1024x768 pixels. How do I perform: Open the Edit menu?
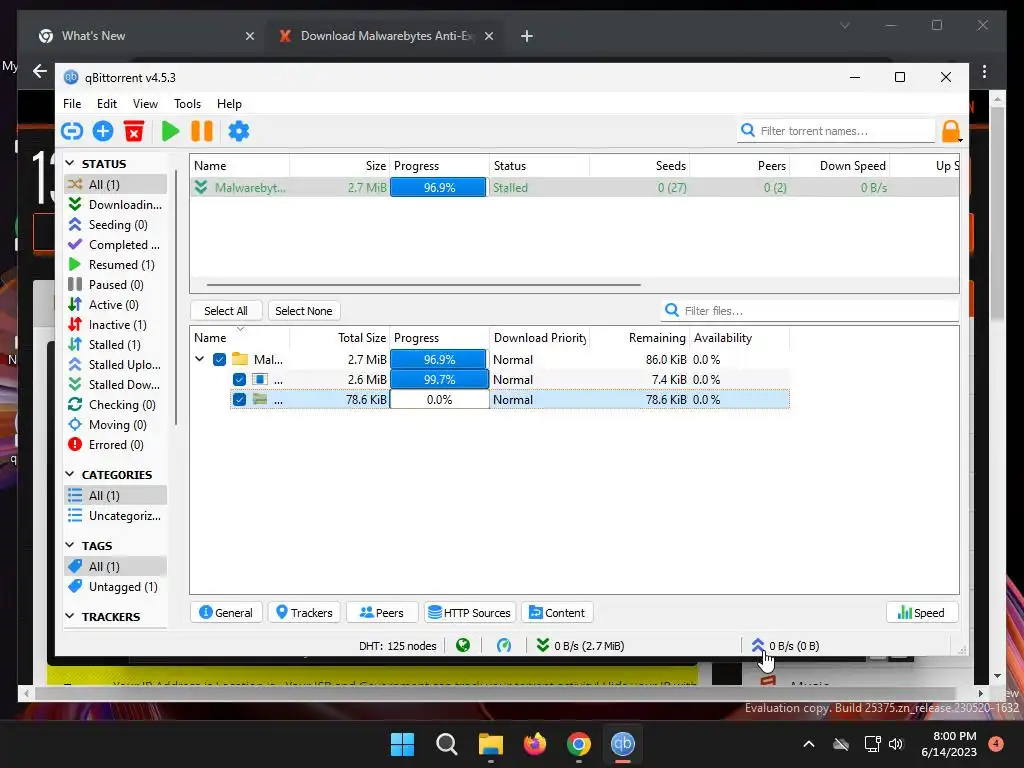(x=106, y=104)
